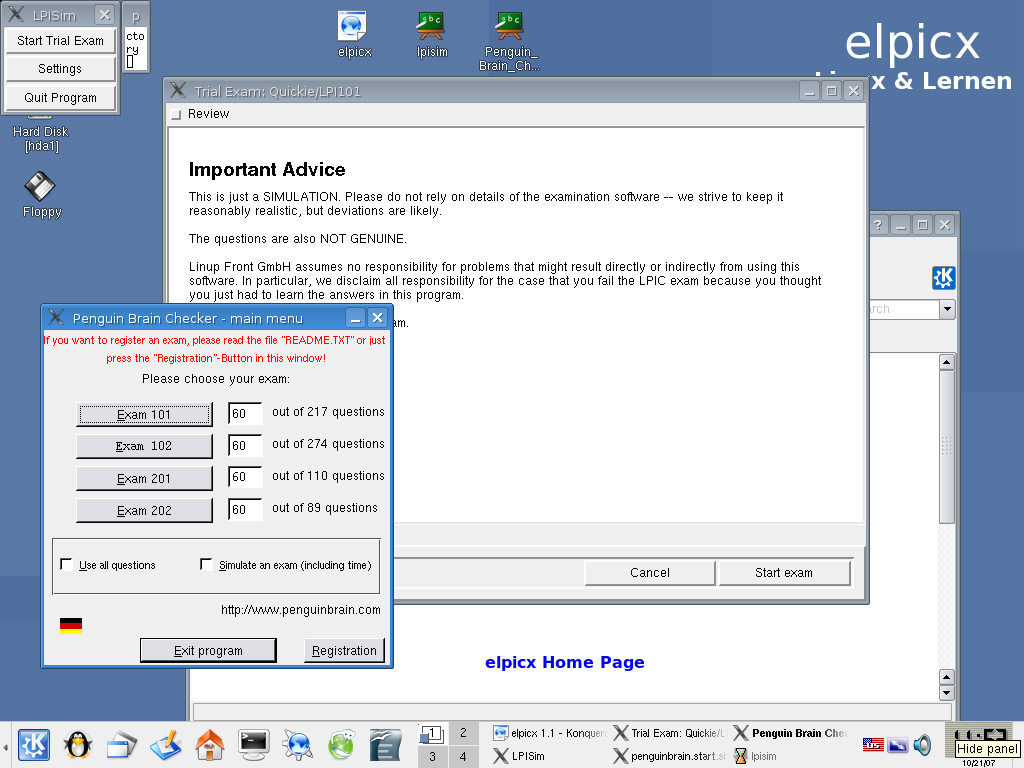Click the question count field for Exam 202
This screenshot has height=768, width=1024.
[245, 509]
